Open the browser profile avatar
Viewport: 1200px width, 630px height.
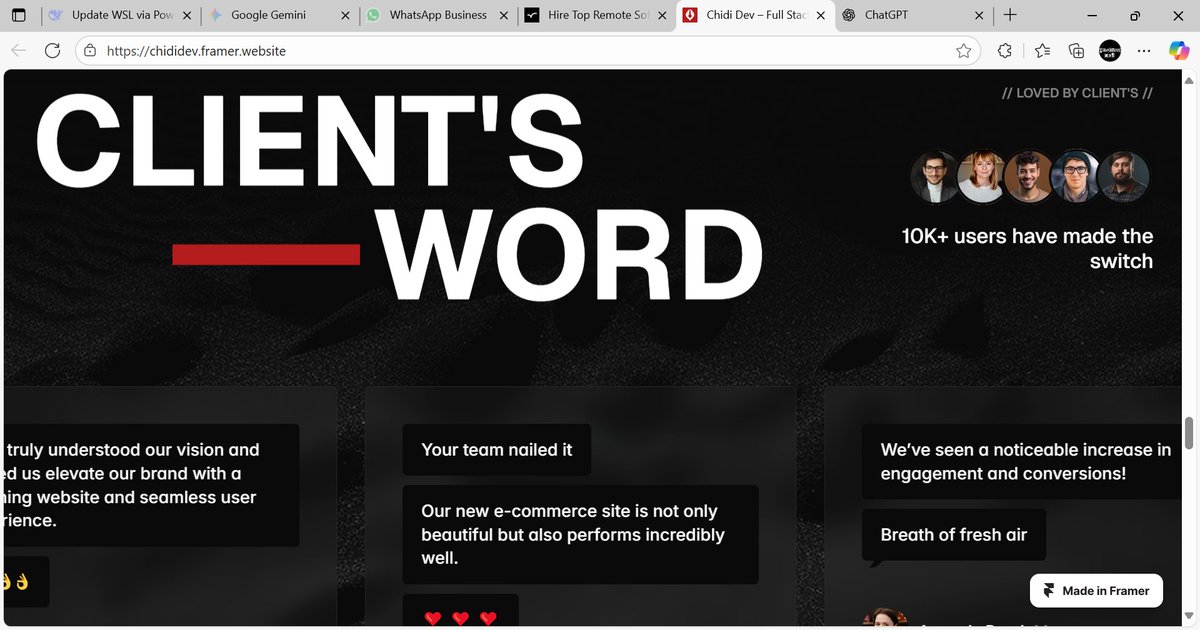point(1110,50)
